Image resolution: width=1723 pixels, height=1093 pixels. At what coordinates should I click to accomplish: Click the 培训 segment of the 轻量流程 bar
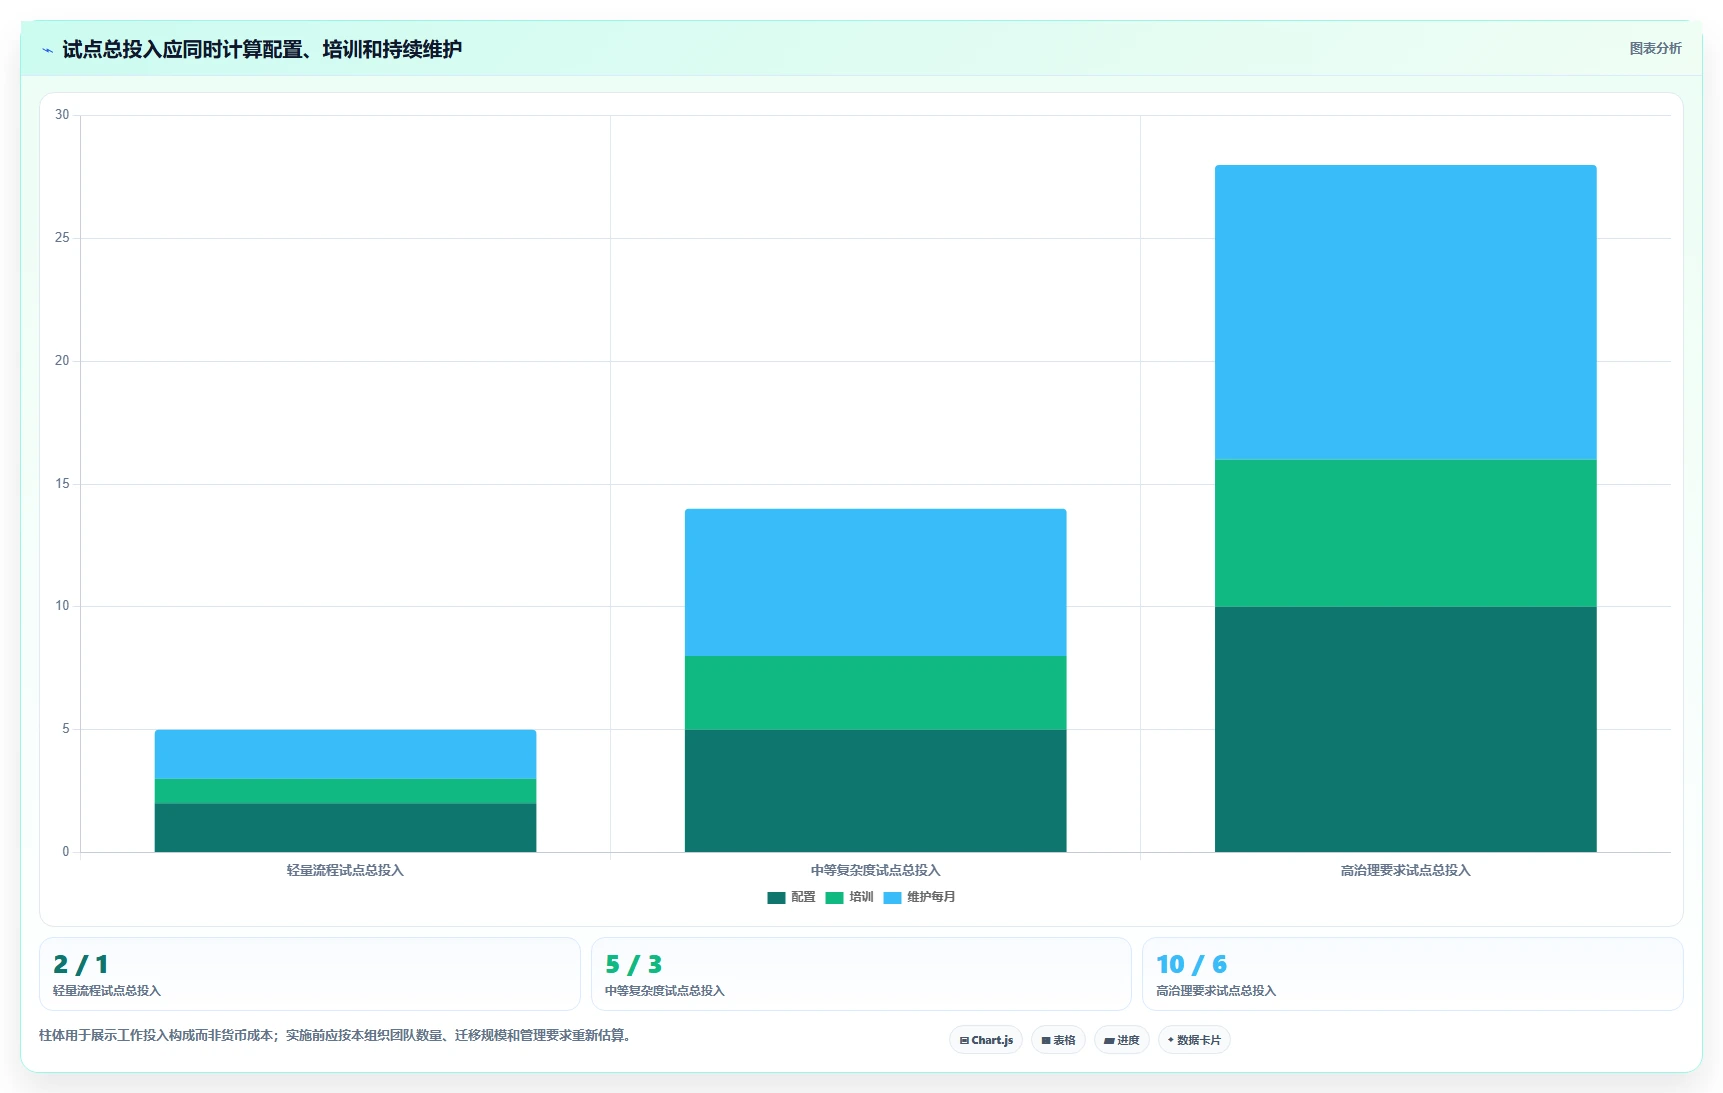pos(345,791)
